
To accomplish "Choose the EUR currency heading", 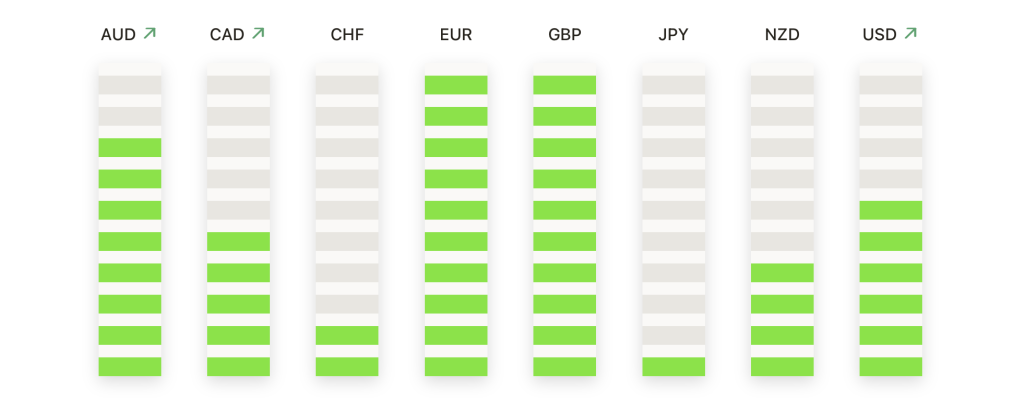I will (x=456, y=35).
